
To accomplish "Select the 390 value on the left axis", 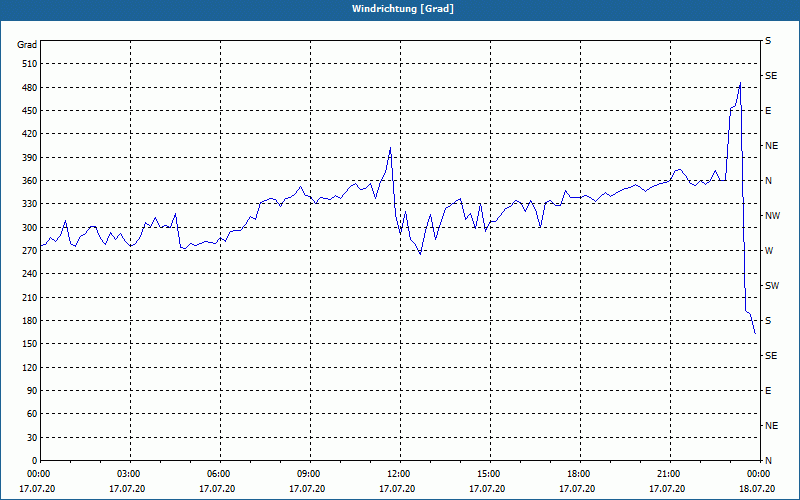I will 30,158.
